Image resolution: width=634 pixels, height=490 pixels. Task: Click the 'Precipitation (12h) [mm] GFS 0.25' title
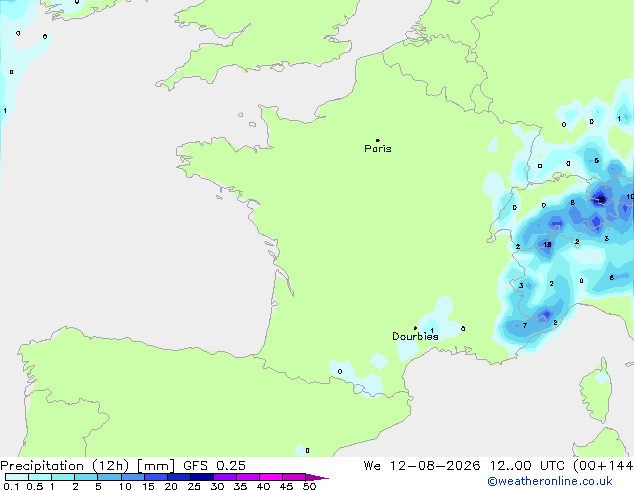123,466
